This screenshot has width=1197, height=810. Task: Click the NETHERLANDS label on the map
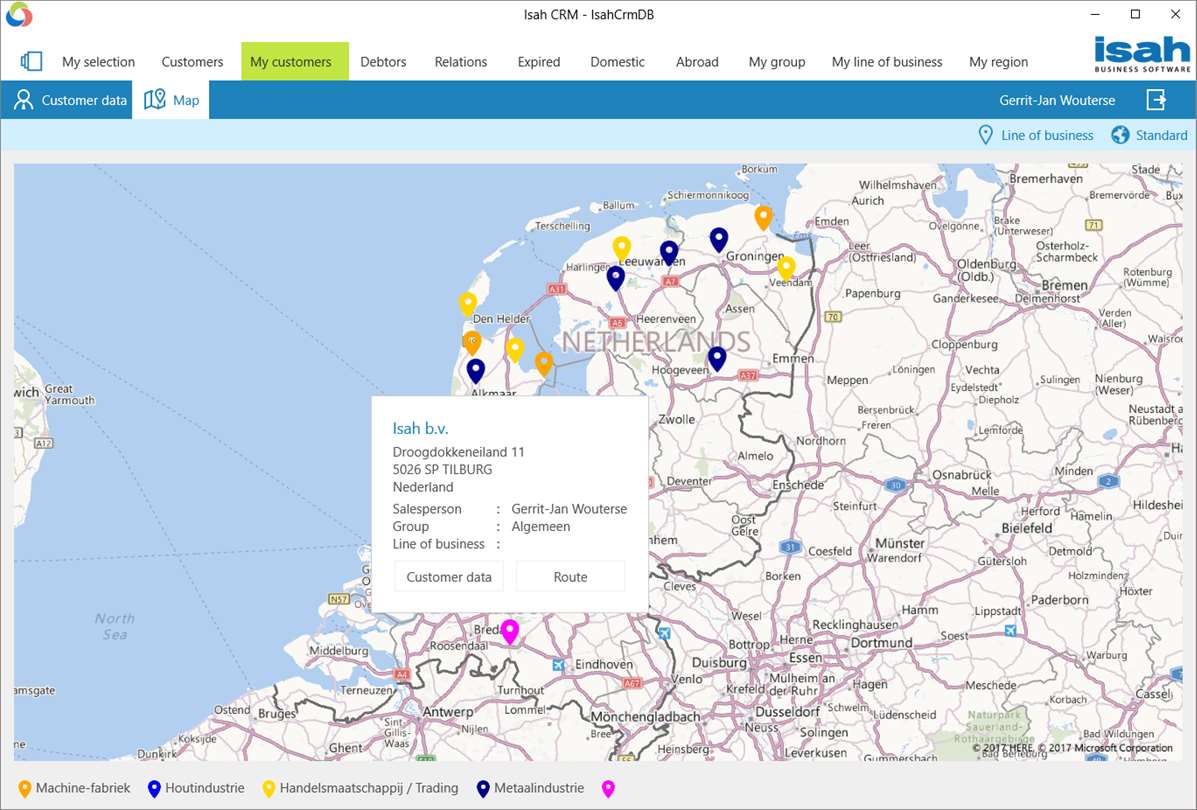pyautogui.click(x=656, y=341)
